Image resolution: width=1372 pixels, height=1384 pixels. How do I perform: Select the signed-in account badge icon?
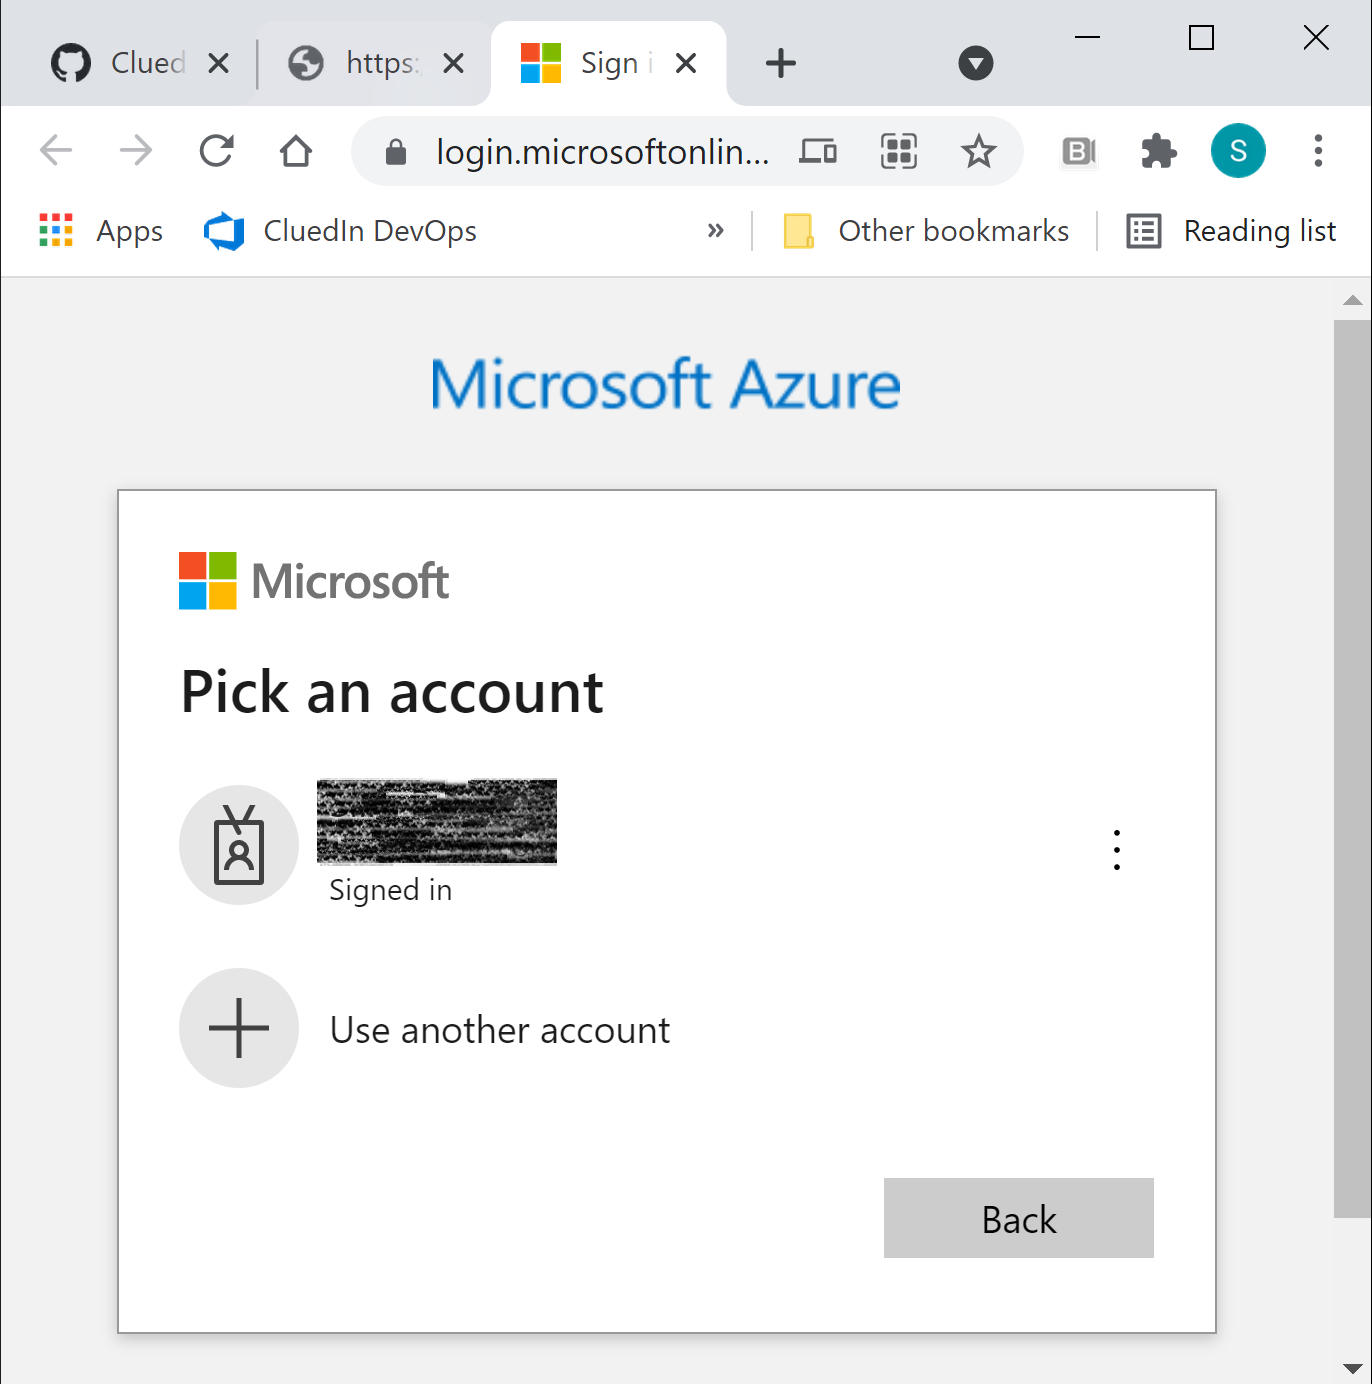pyautogui.click(x=239, y=845)
